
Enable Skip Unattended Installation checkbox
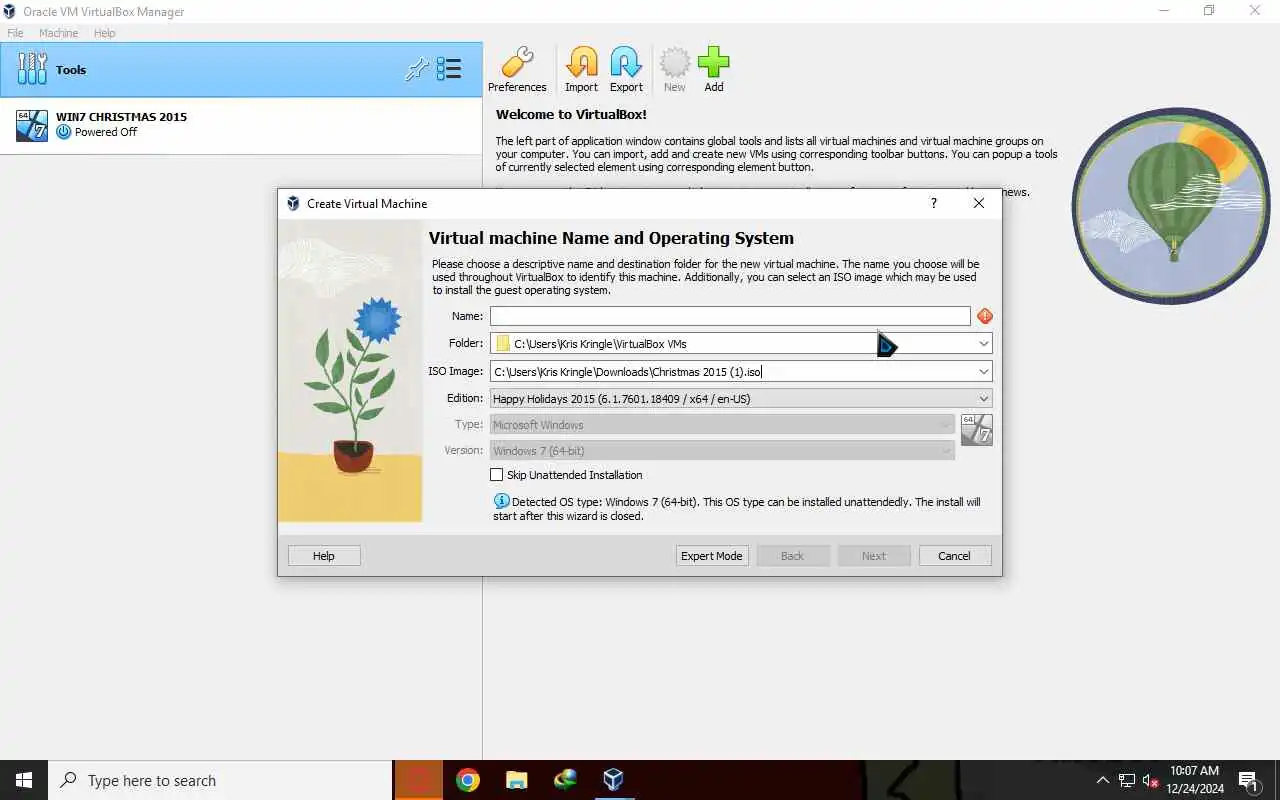pyautogui.click(x=497, y=475)
